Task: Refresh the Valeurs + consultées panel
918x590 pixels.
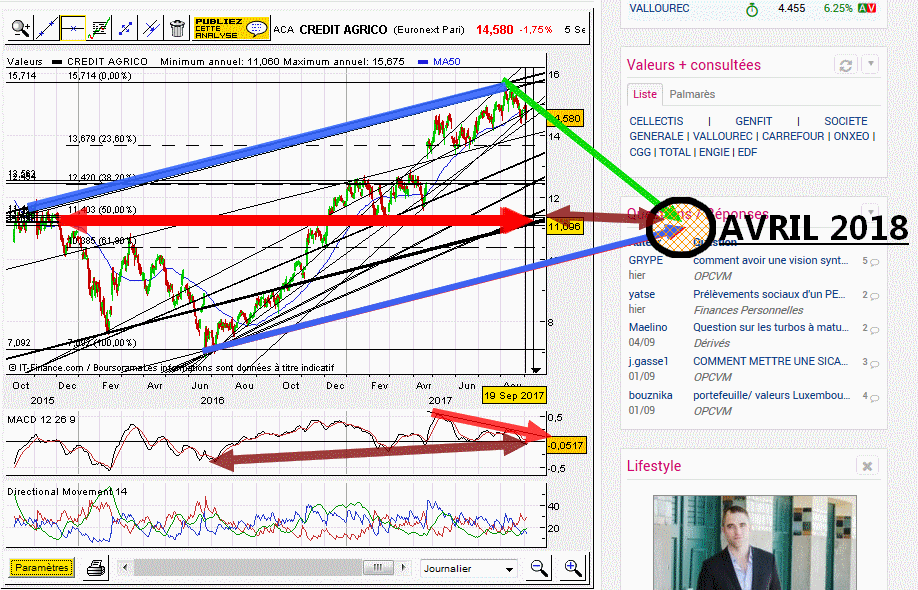Action: click(845, 65)
